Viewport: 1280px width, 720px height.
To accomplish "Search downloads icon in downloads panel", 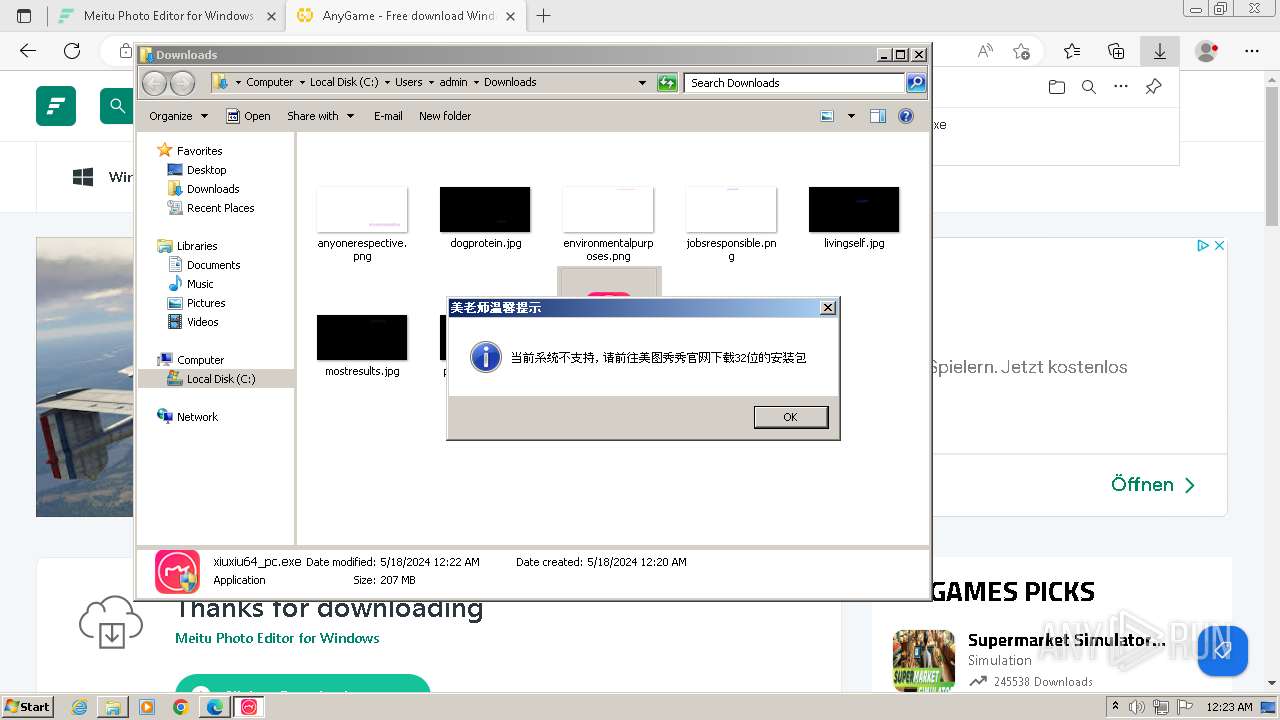I will (1089, 87).
